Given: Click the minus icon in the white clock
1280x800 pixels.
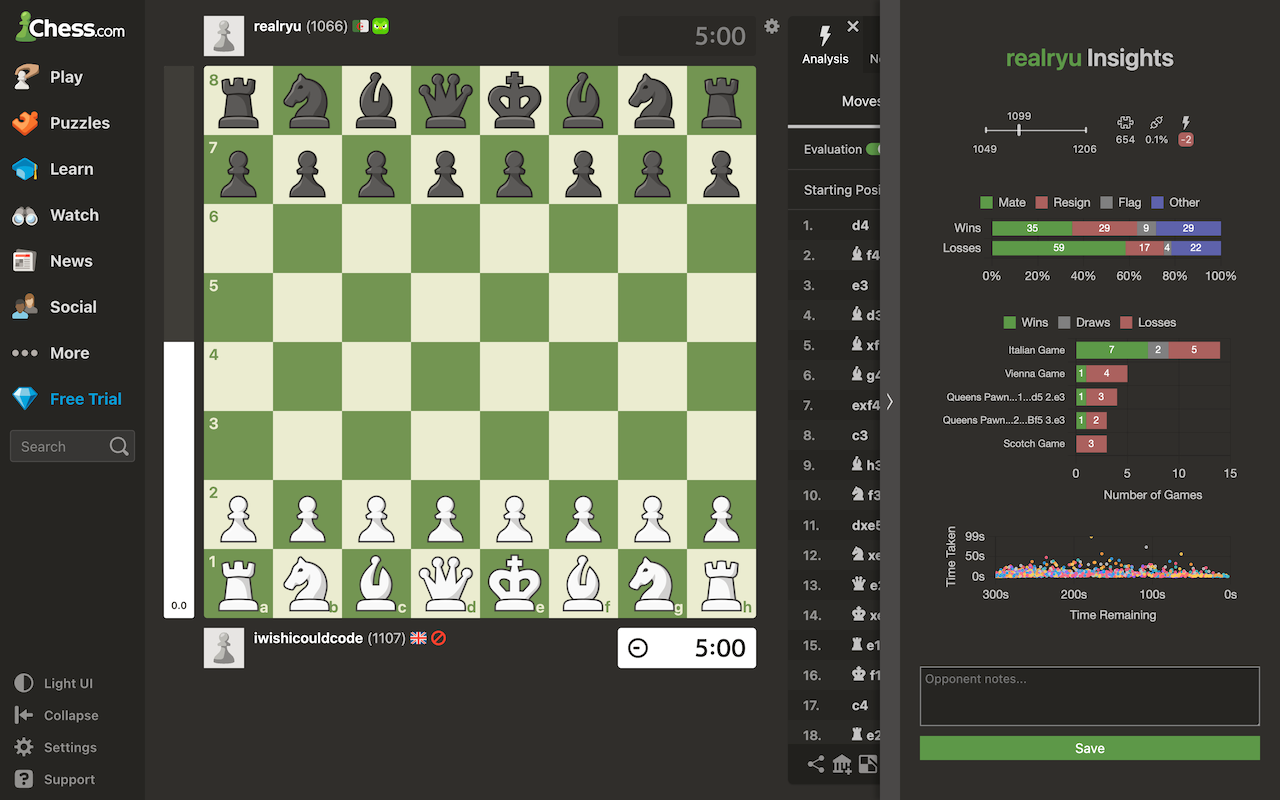Looking at the screenshot, I should click(637, 648).
